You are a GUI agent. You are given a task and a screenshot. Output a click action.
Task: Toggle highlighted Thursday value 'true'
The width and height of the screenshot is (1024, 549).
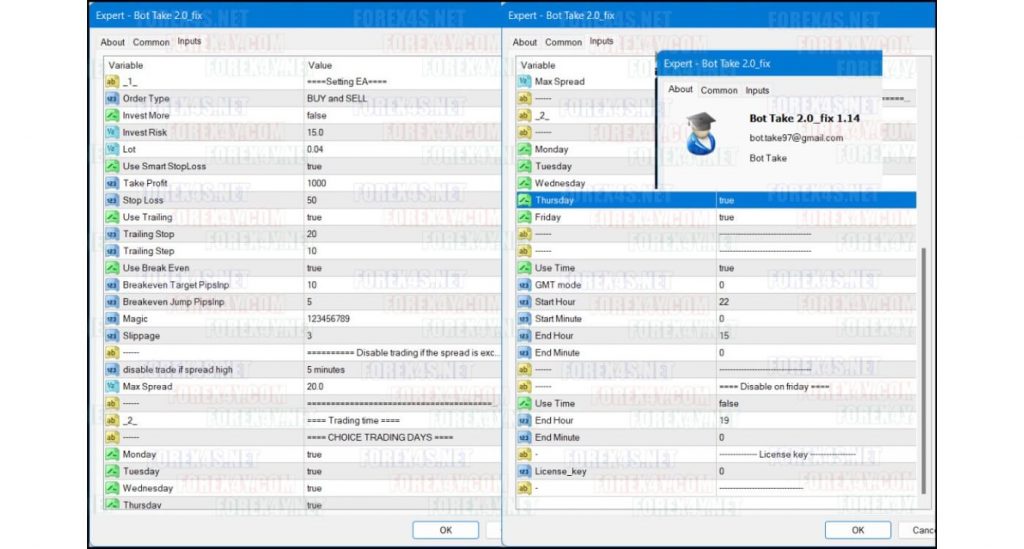tap(726, 200)
